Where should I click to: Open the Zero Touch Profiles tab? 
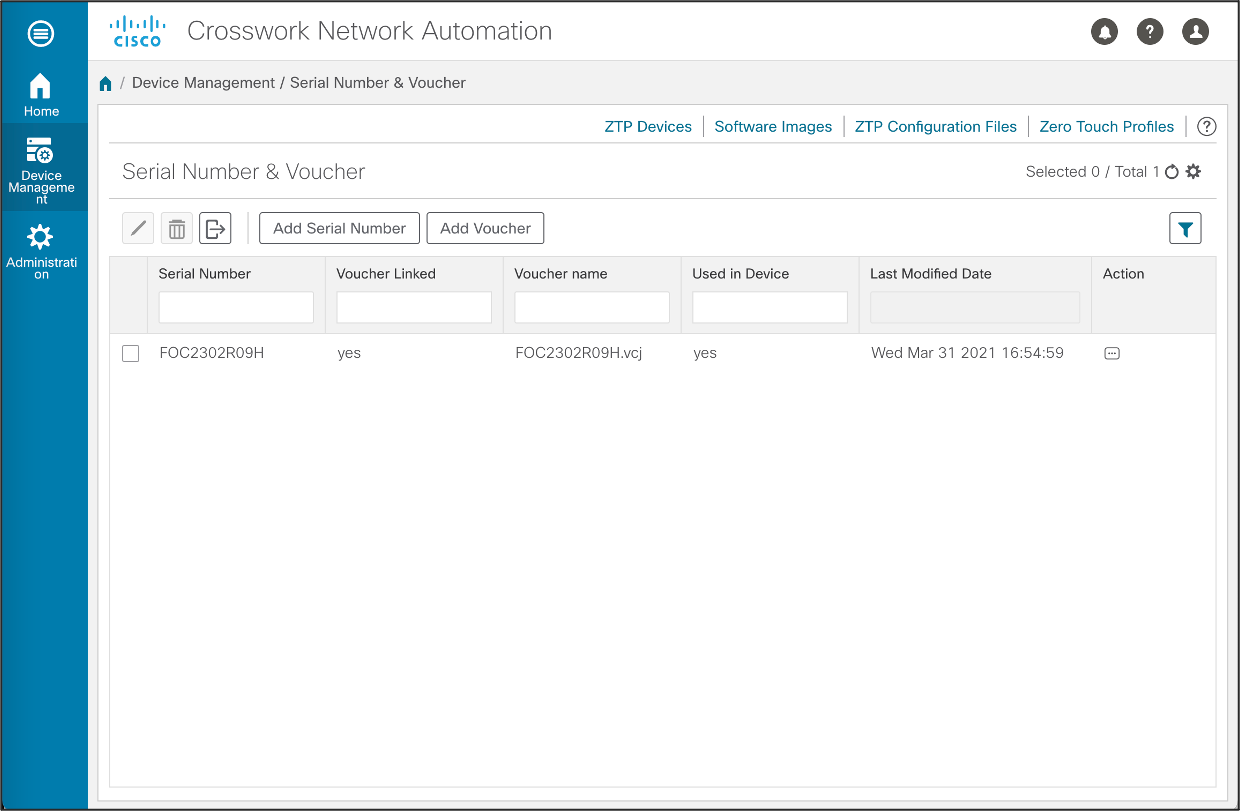(x=1107, y=127)
